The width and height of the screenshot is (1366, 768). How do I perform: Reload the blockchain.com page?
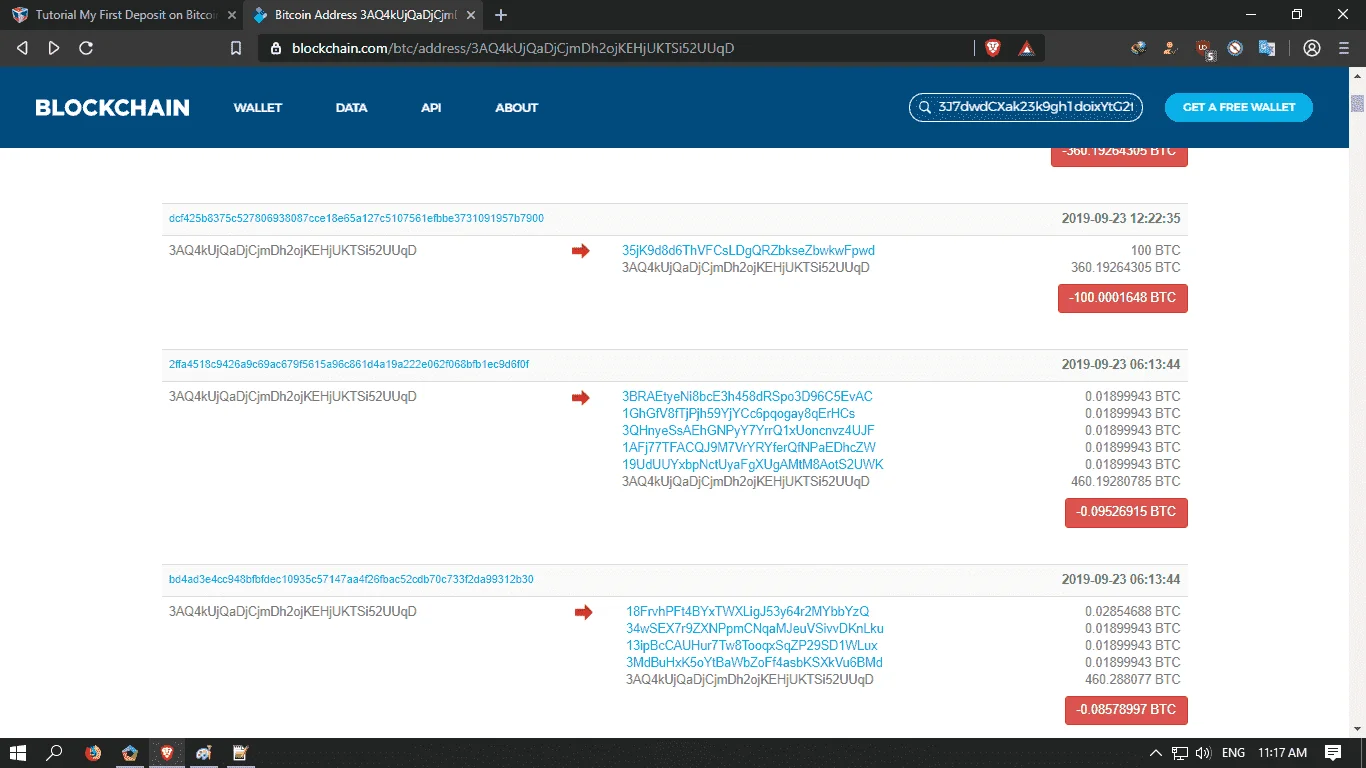[86, 48]
